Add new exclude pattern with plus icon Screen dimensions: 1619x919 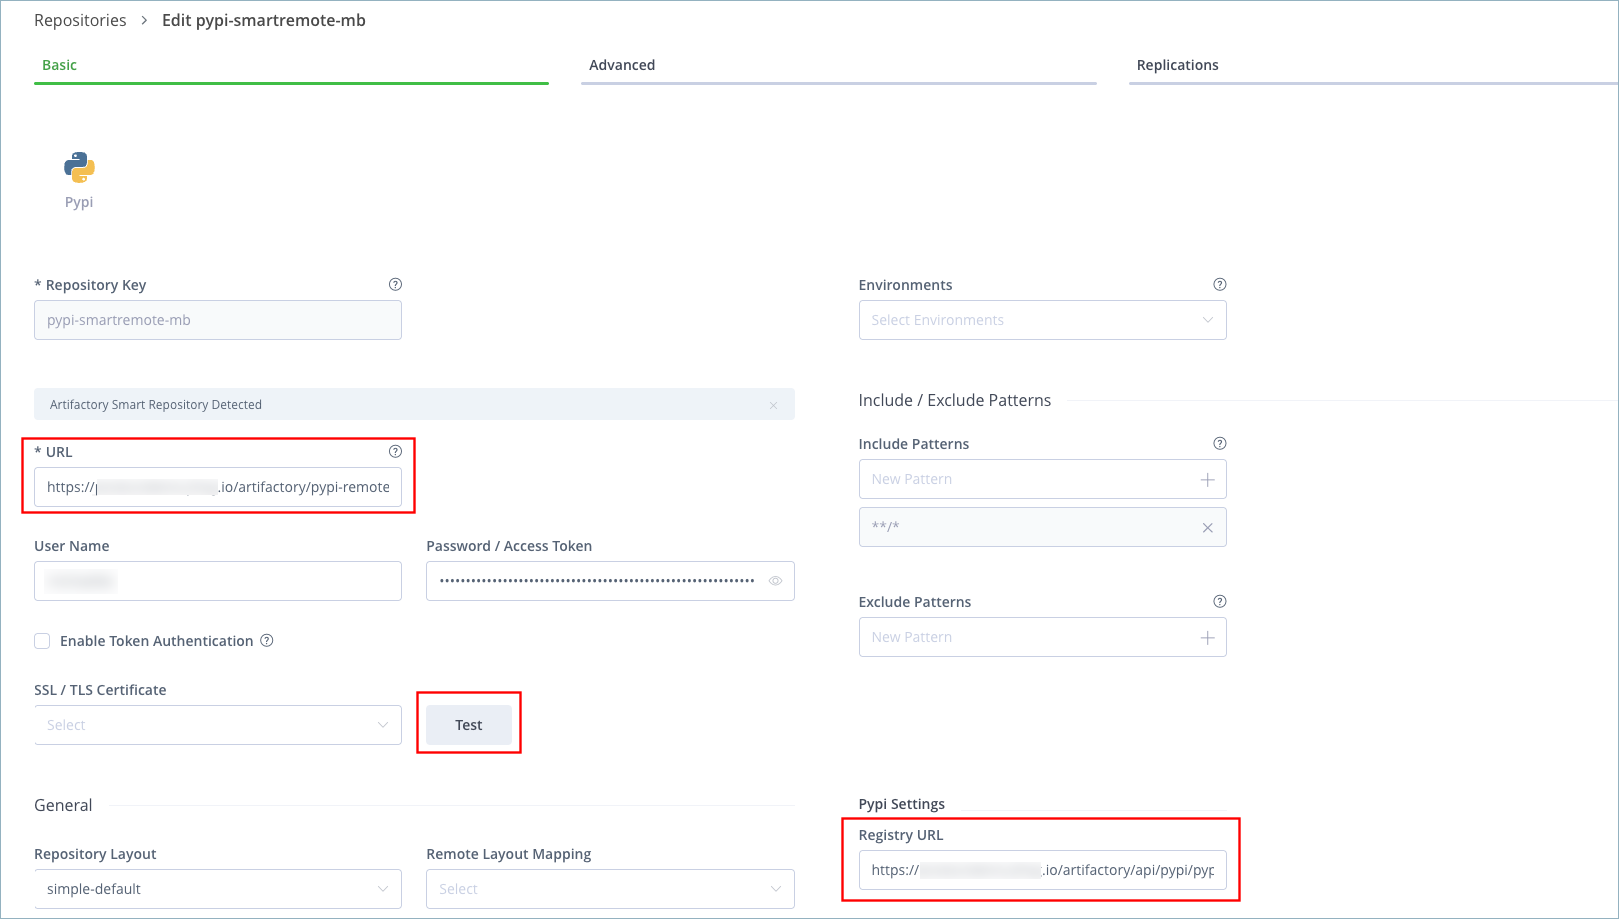point(1207,638)
